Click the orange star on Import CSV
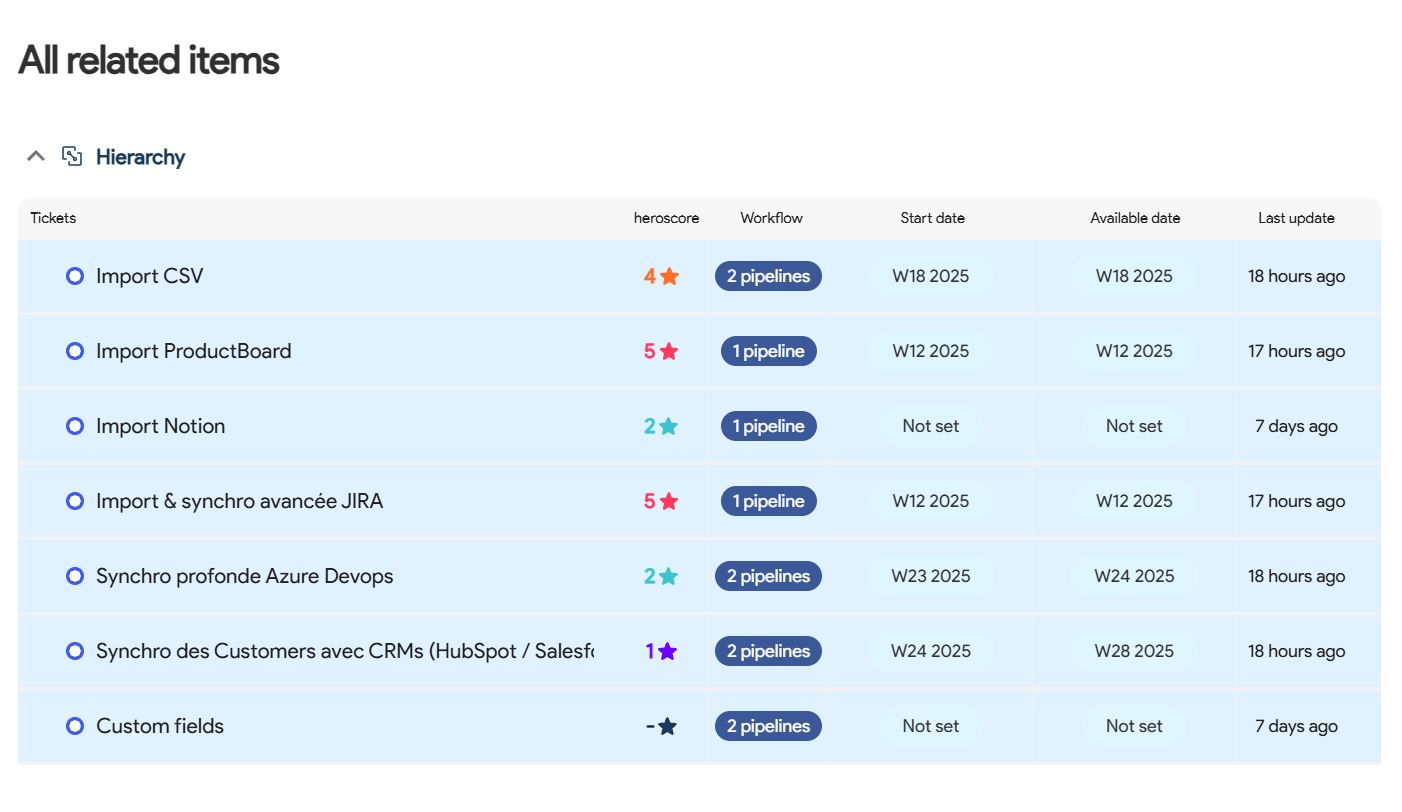The height and width of the screenshot is (812, 1402). coord(669,276)
